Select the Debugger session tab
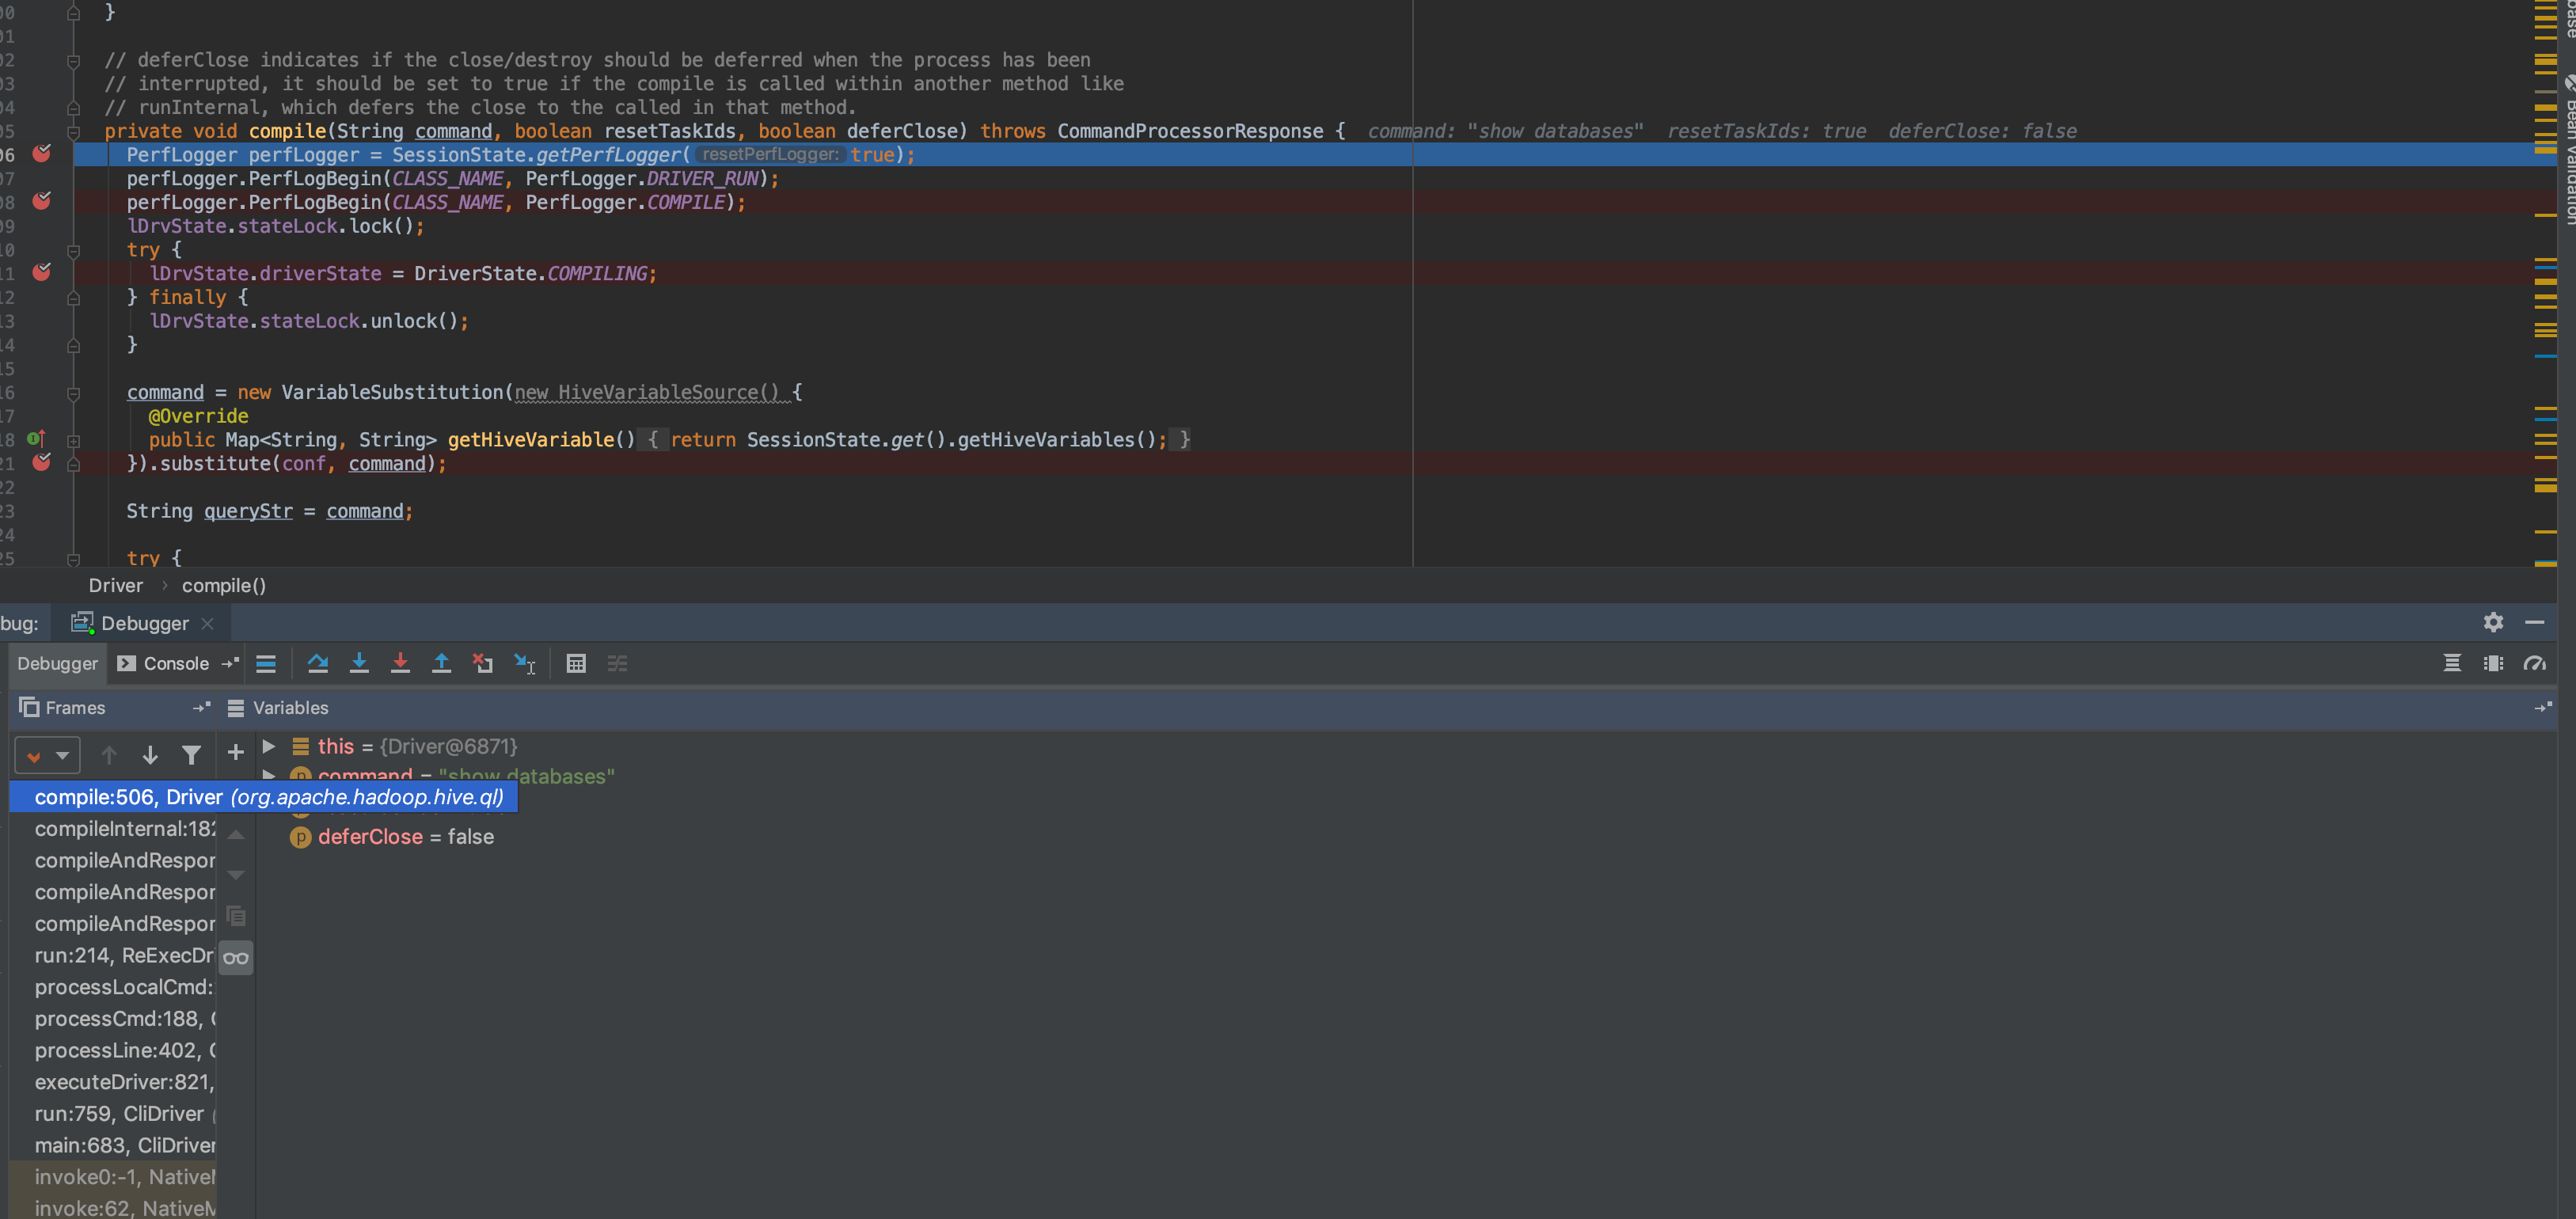 point(143,623)
